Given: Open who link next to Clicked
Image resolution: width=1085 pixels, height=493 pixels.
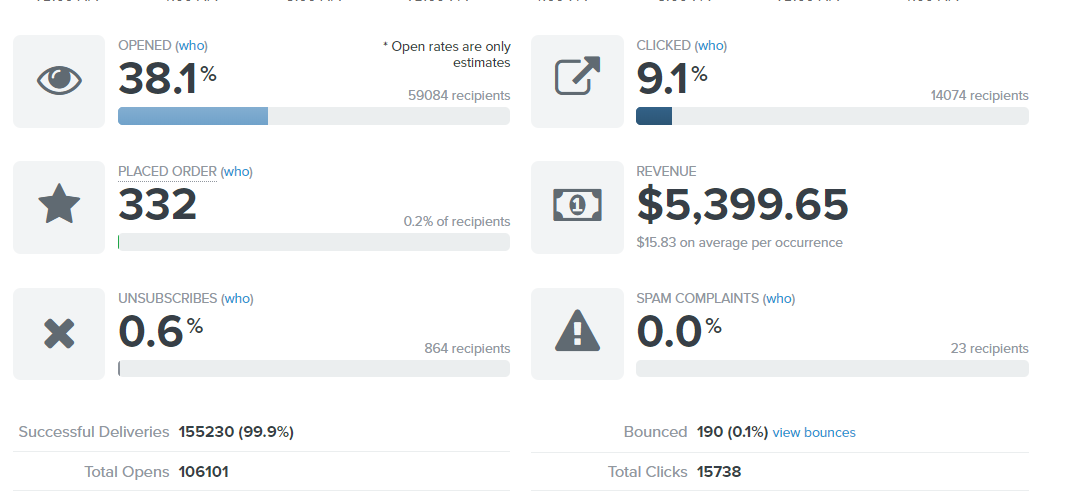Looking at the screenshot, I should coord(711,46).
